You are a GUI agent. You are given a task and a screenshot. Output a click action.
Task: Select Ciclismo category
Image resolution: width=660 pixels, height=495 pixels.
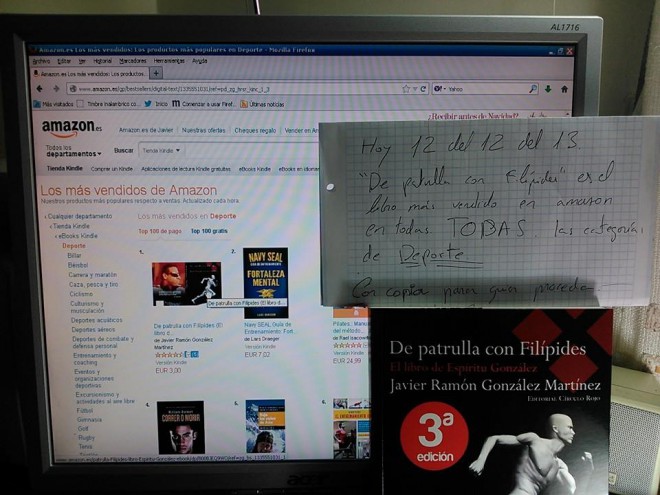(x=81, y=294)
